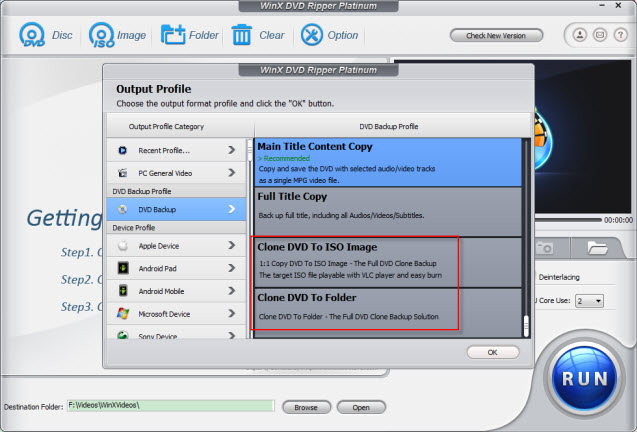The height and width of the screenshot is (432, 637).
Task: Click the video preview progress slider
Action: (x=568, y=220)
